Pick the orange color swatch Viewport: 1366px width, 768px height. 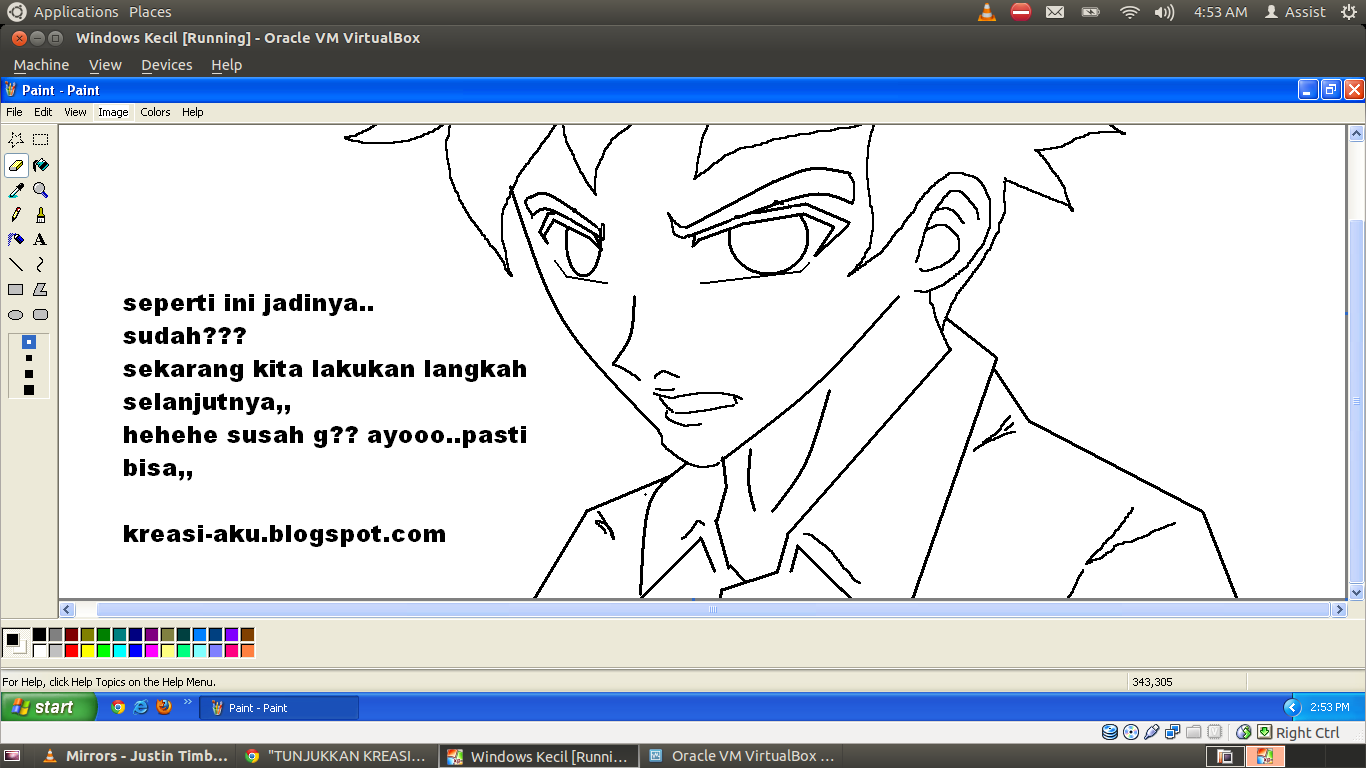tap(247, 650)
